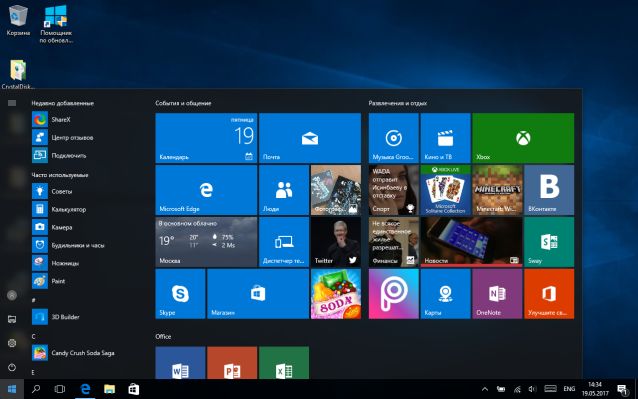Open the Почта mail tile
Viewport: 638px width, 399px height.
point(310,138)
